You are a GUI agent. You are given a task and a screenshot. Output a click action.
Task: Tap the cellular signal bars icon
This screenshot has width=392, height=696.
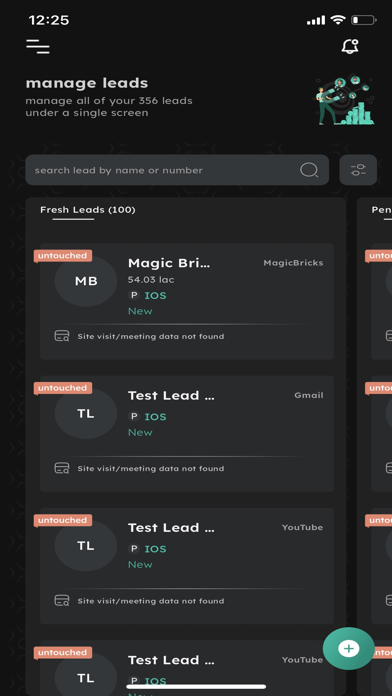coord(316,20)
